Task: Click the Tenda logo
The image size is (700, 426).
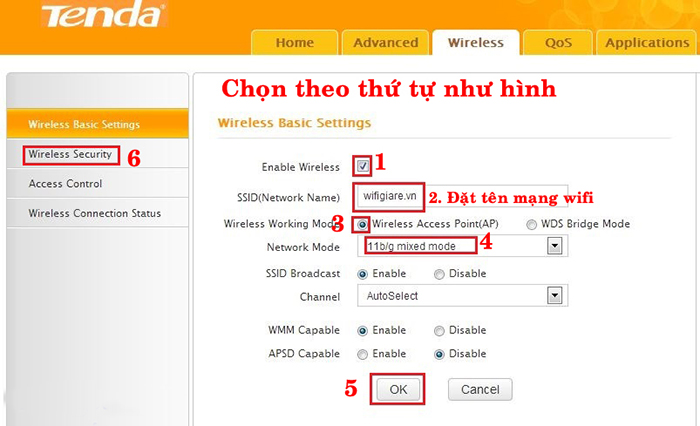Action: point(104,14)
